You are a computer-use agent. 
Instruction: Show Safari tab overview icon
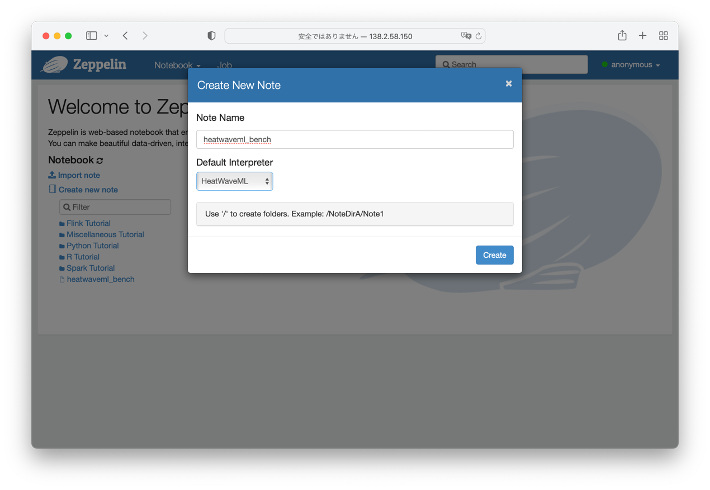(663, 36)
